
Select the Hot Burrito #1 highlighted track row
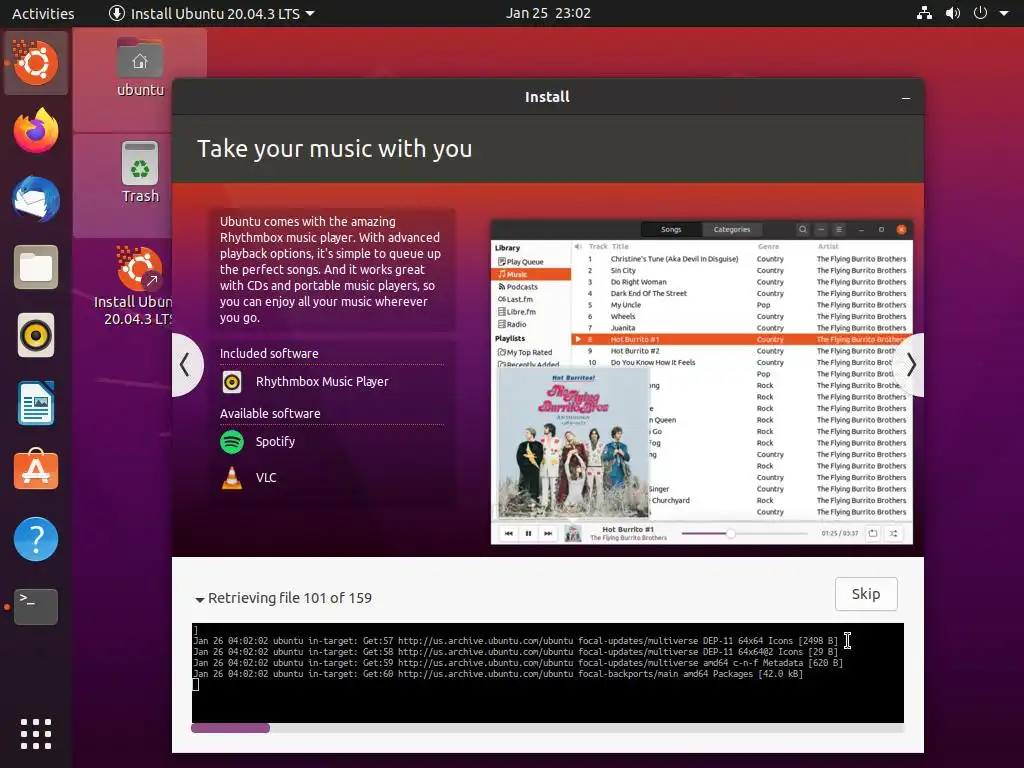pyautogui.click(x=742, y=340)
